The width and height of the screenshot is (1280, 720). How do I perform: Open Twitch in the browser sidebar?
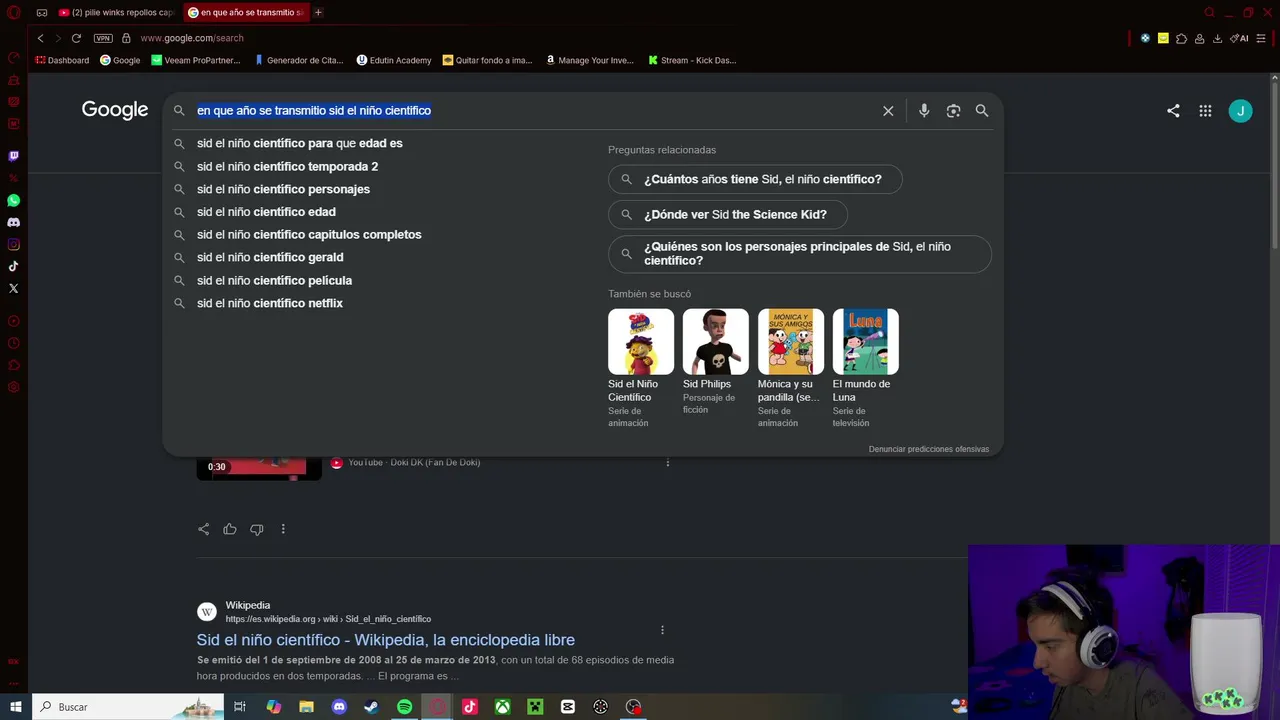point(13,156)
